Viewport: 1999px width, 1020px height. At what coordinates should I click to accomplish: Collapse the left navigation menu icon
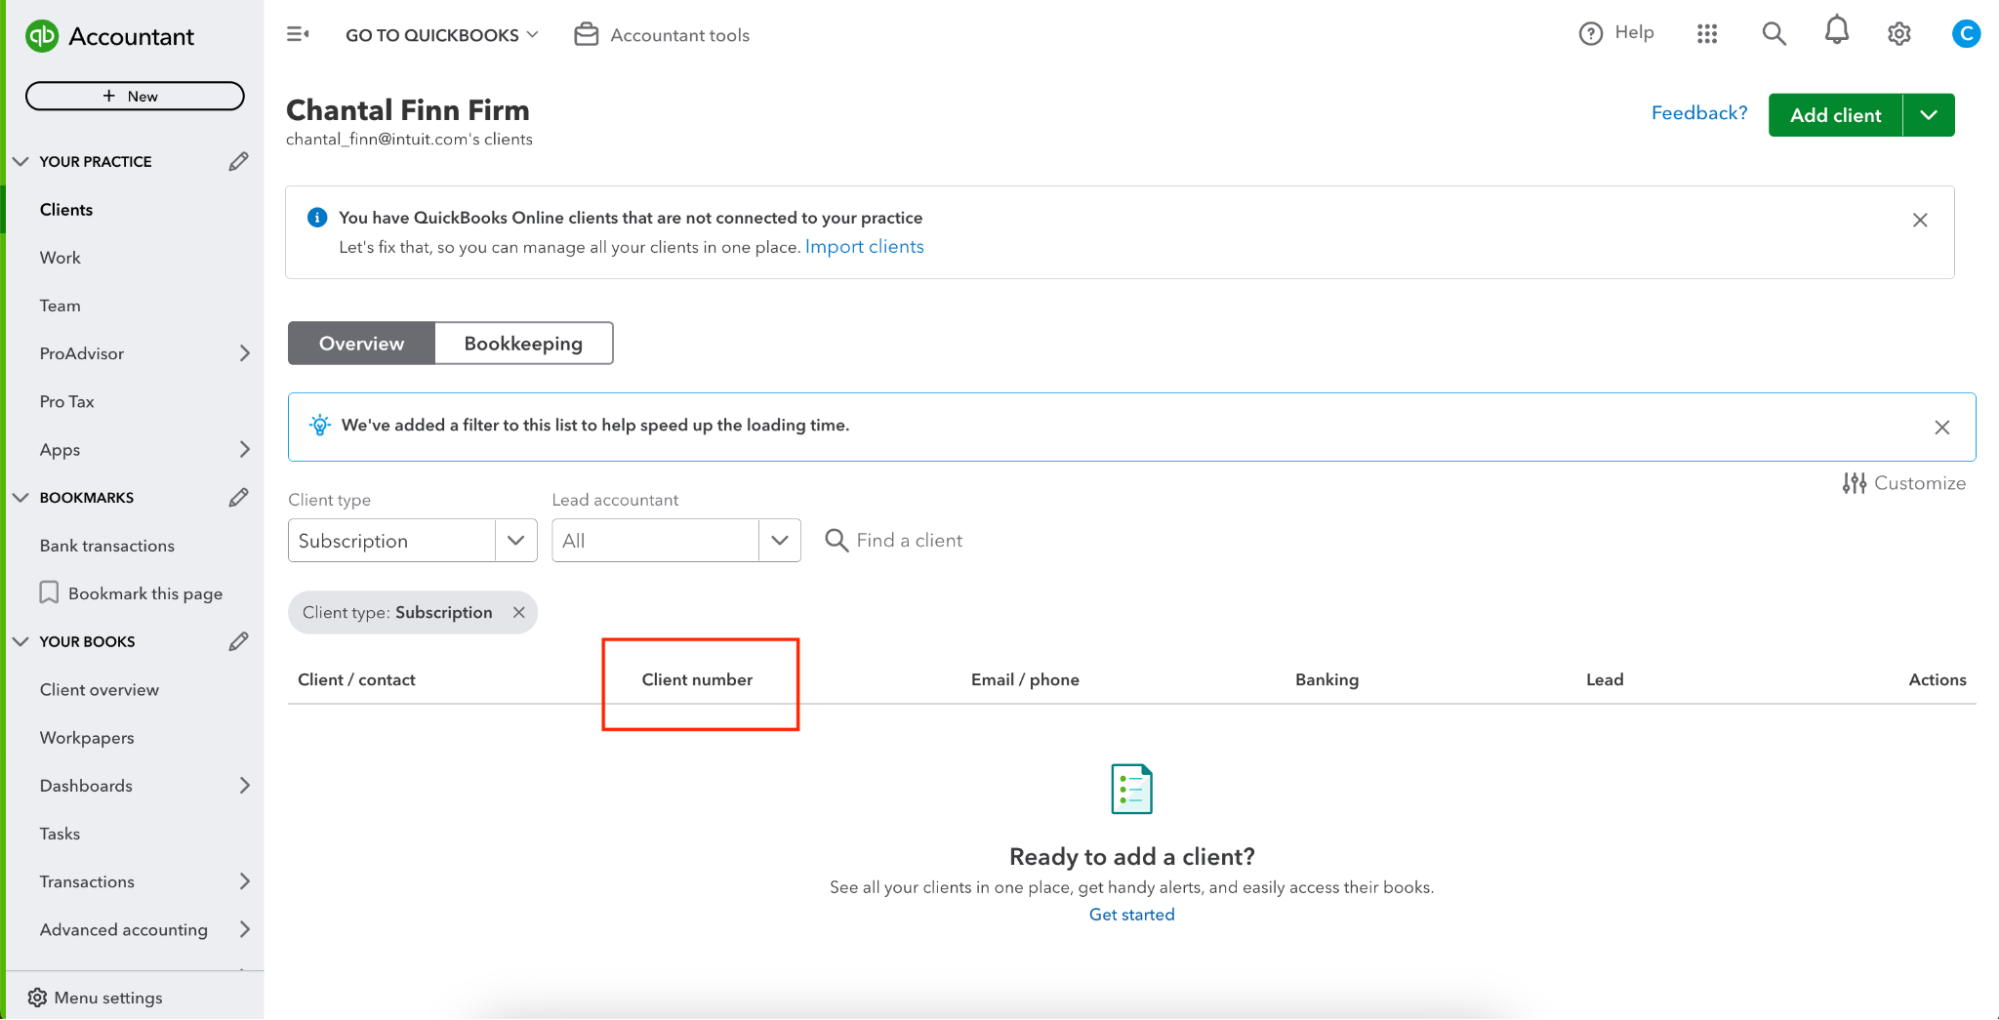coord(297,34)
